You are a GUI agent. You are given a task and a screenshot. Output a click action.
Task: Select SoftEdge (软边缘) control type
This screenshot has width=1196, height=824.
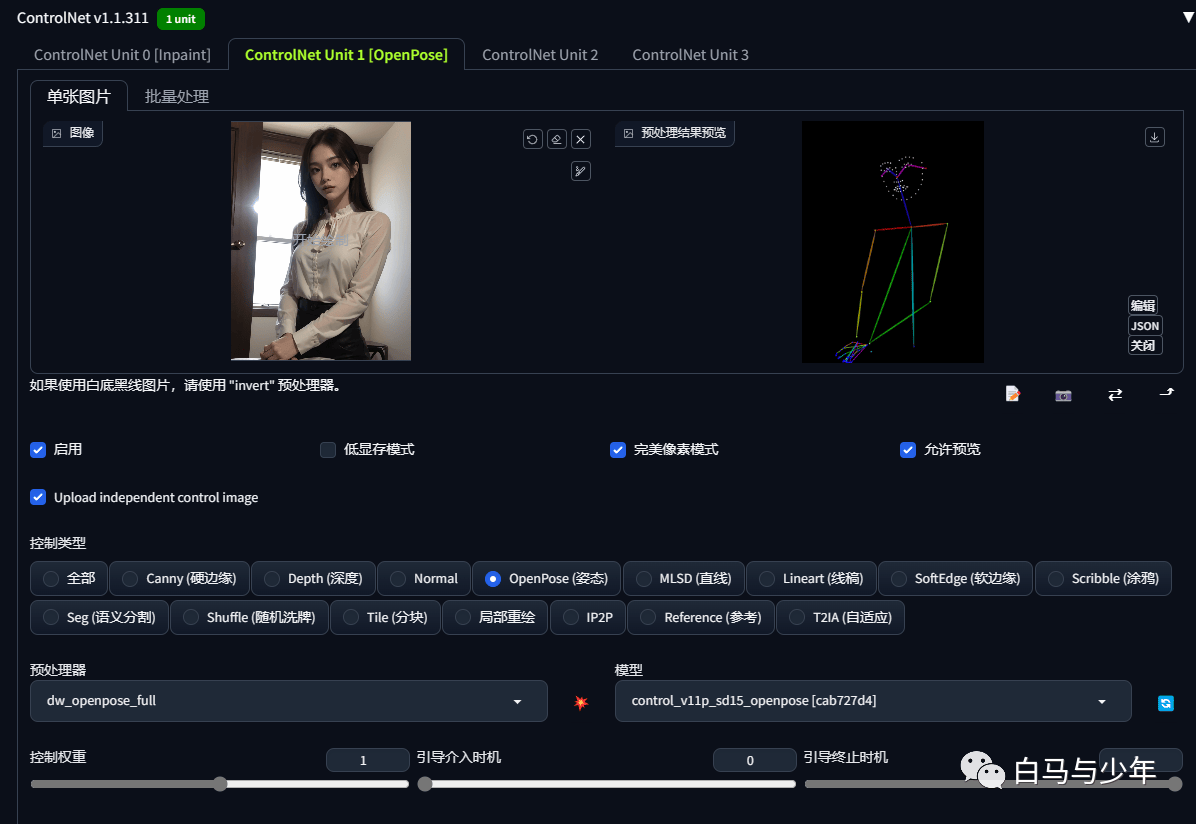(955, 578)
